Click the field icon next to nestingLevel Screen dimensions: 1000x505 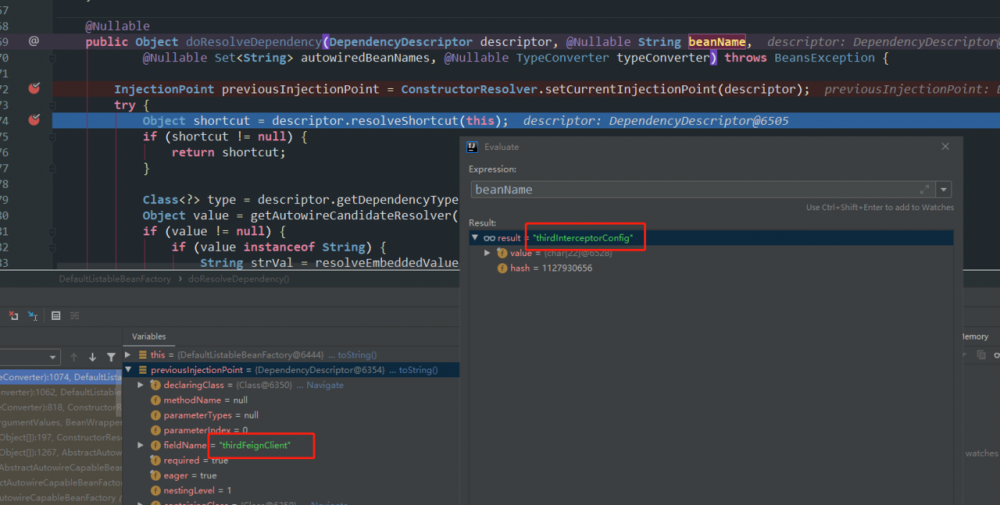[x=155, y=490]
